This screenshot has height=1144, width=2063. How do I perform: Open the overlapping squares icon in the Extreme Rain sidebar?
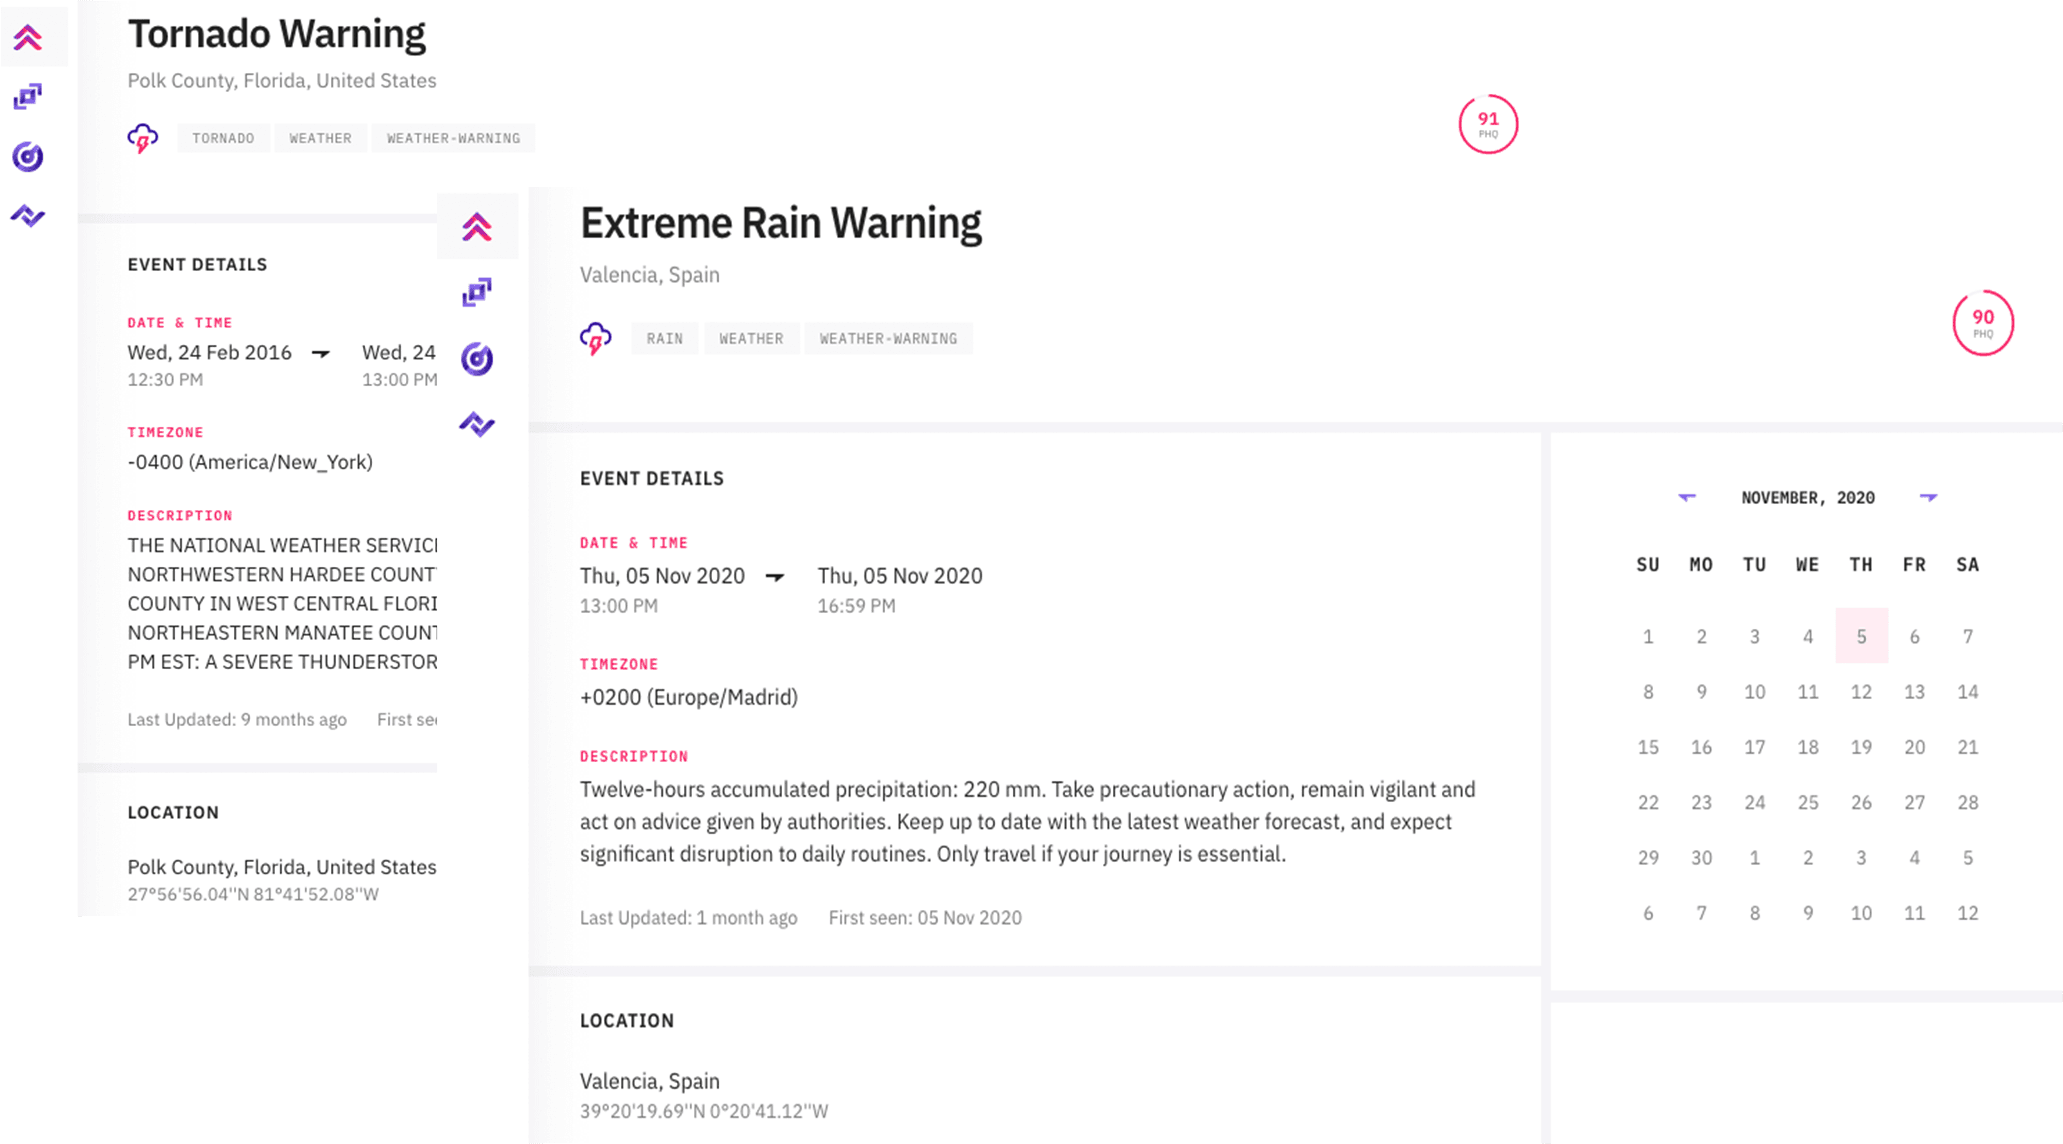(x=477, y=292)
